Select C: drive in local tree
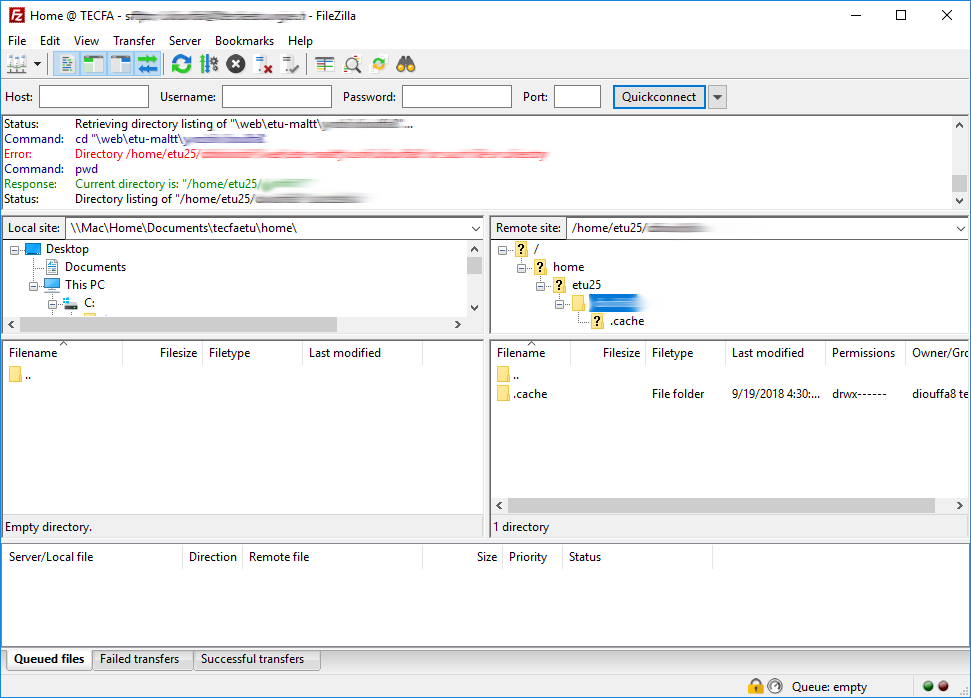The height and width of the screenshot is (698, 971). point(89,303)
